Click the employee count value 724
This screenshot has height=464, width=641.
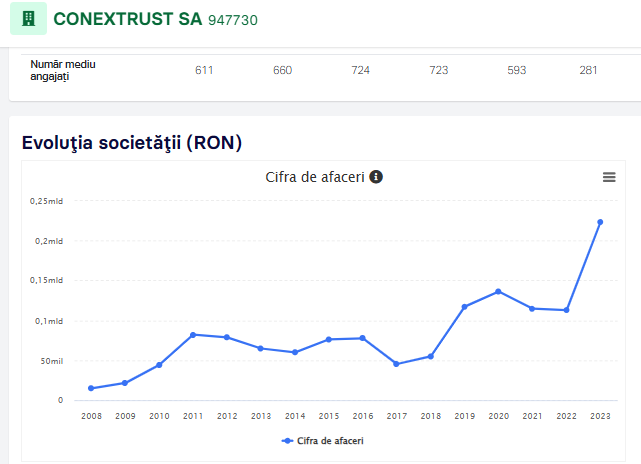(360, 70)
